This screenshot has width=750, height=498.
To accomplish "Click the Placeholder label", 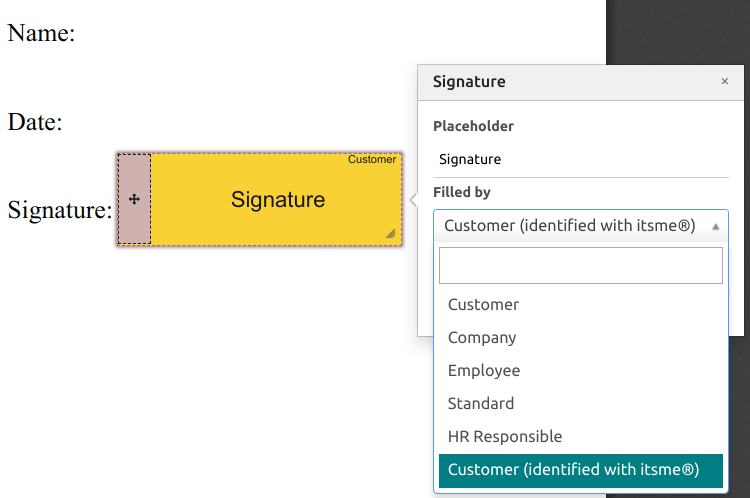I will point(473,127).
